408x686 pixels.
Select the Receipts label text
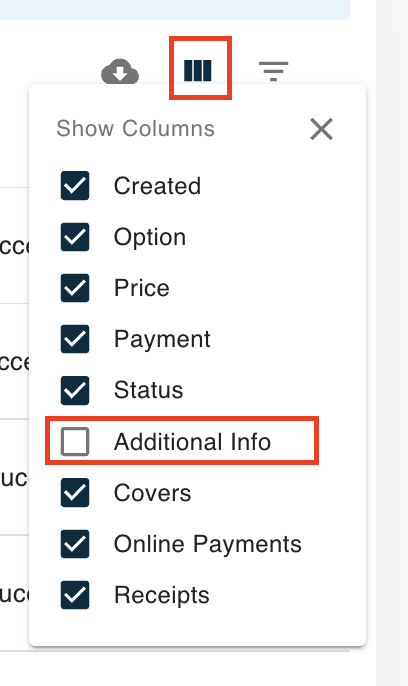tap(162, 595)
